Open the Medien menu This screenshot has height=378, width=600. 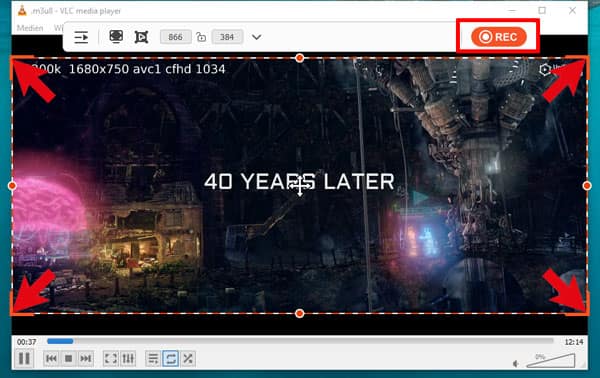point(30,28)
